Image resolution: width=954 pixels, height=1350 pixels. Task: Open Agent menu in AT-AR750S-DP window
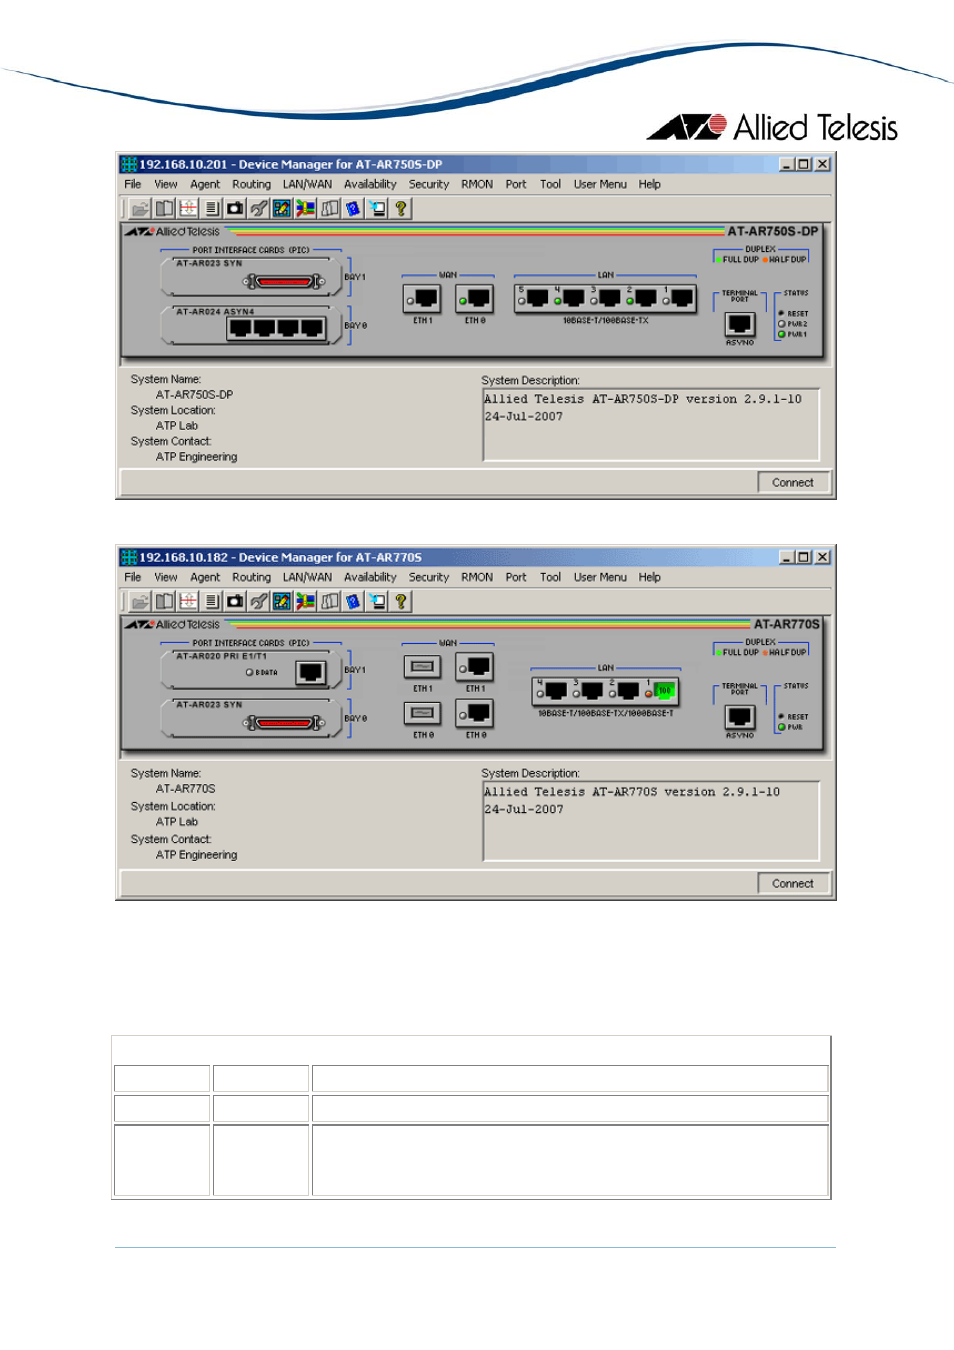point(205,185)
